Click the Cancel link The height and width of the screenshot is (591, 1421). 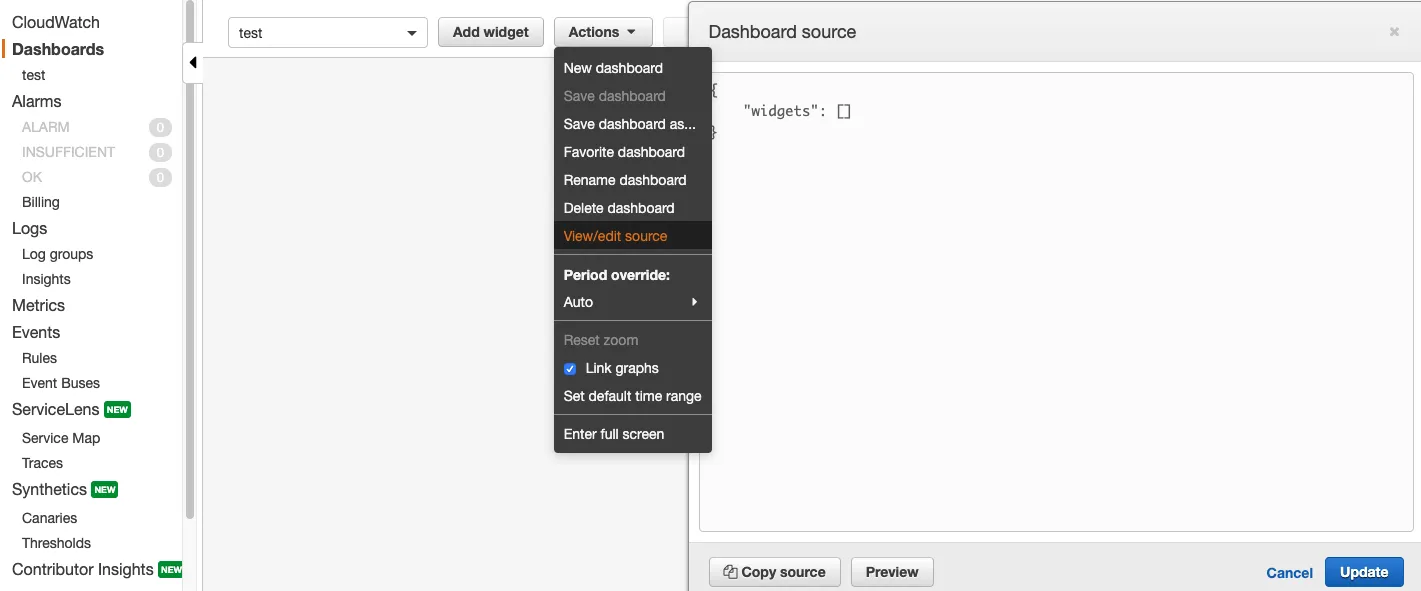(1289, 573)
